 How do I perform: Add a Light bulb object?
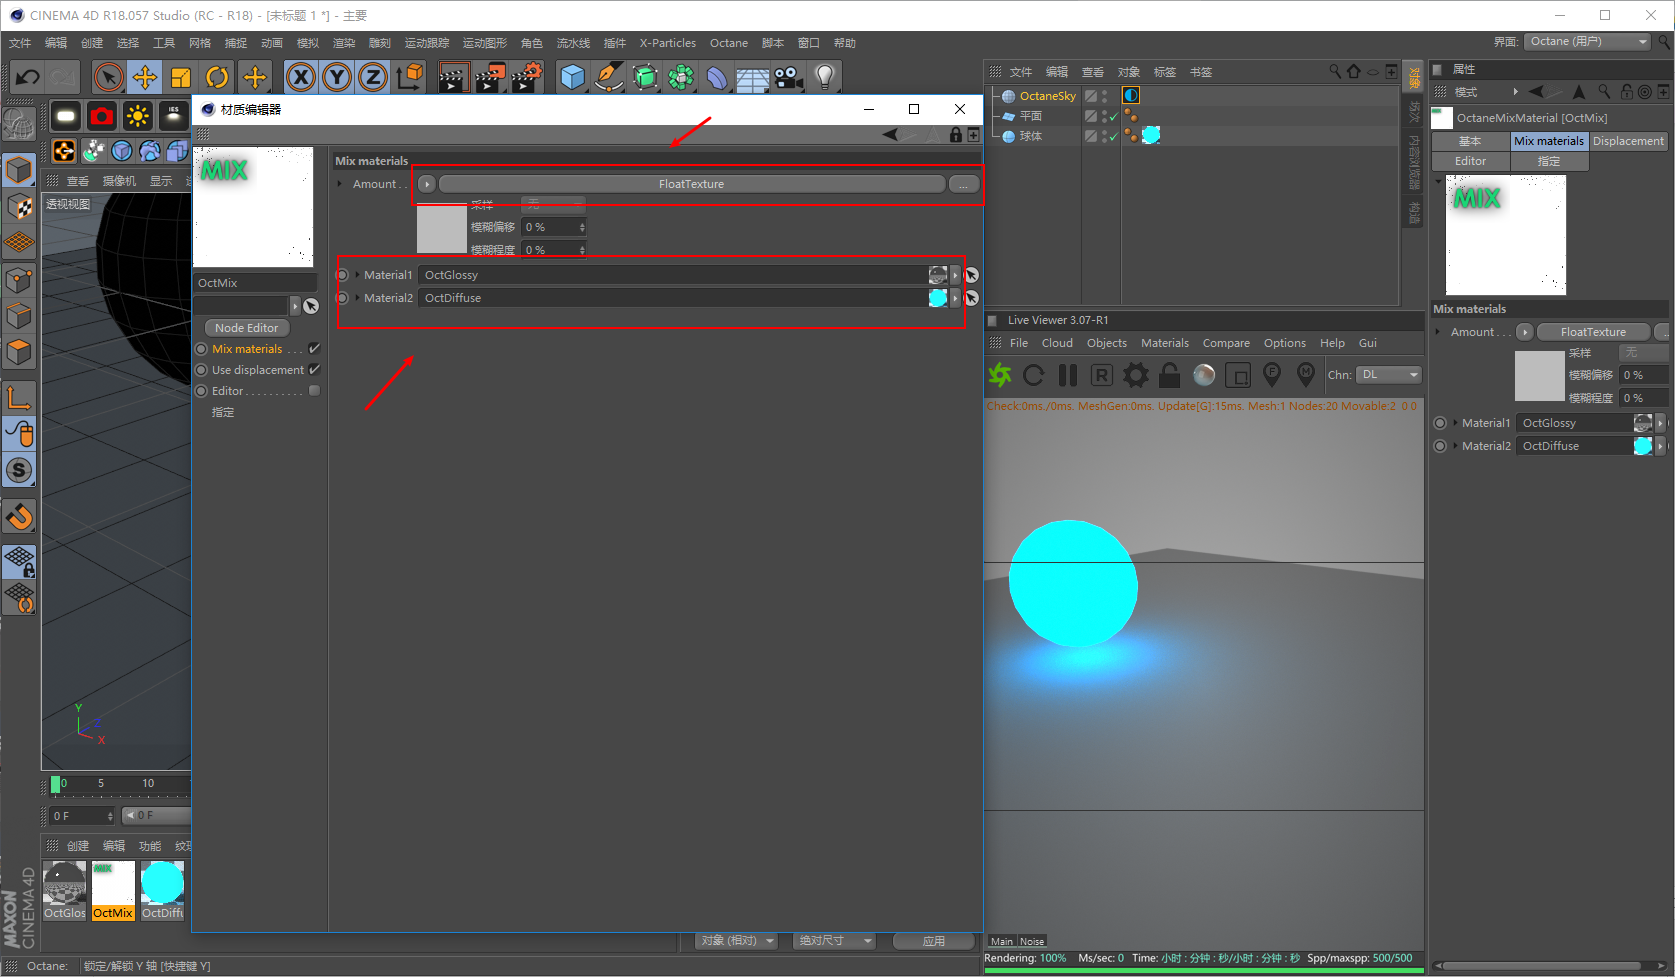pyautogui.click(x=824, y=77)
